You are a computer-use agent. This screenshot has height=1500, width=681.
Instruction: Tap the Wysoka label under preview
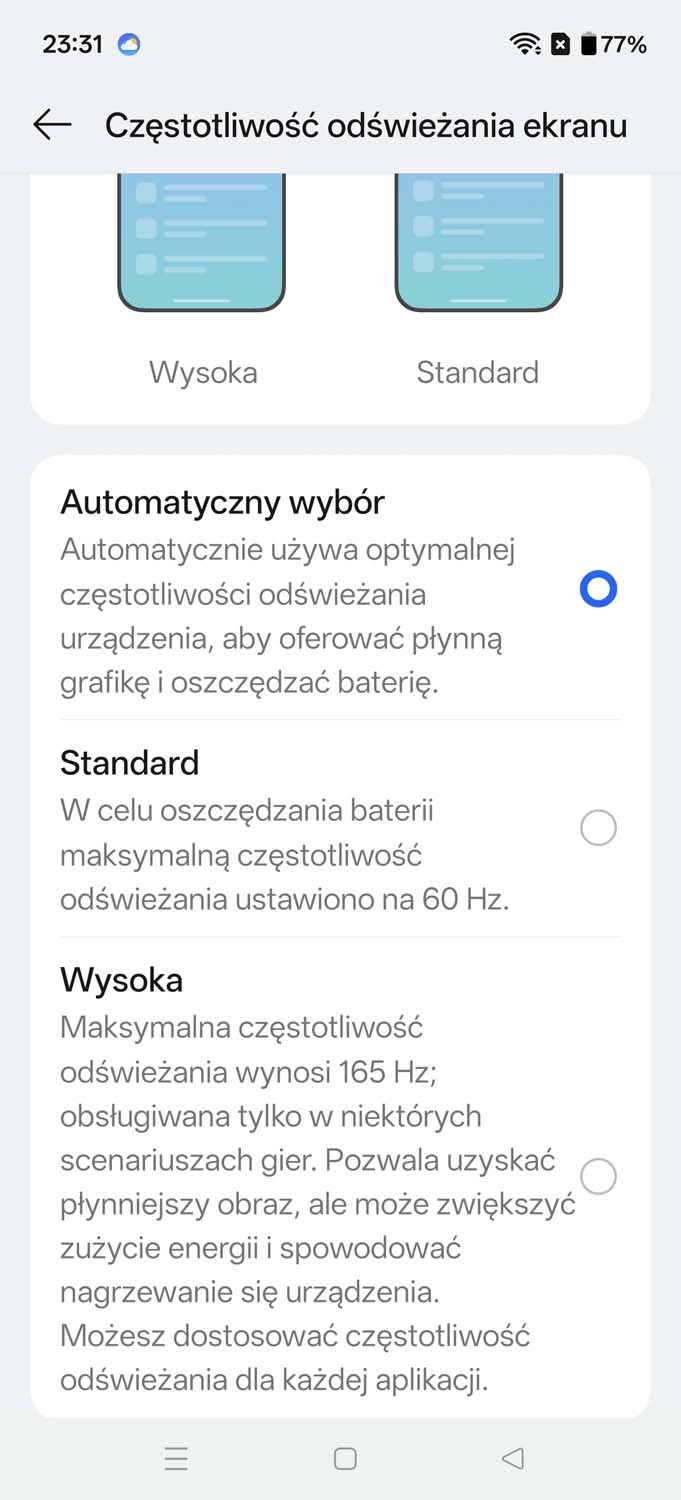click(203, 373)
